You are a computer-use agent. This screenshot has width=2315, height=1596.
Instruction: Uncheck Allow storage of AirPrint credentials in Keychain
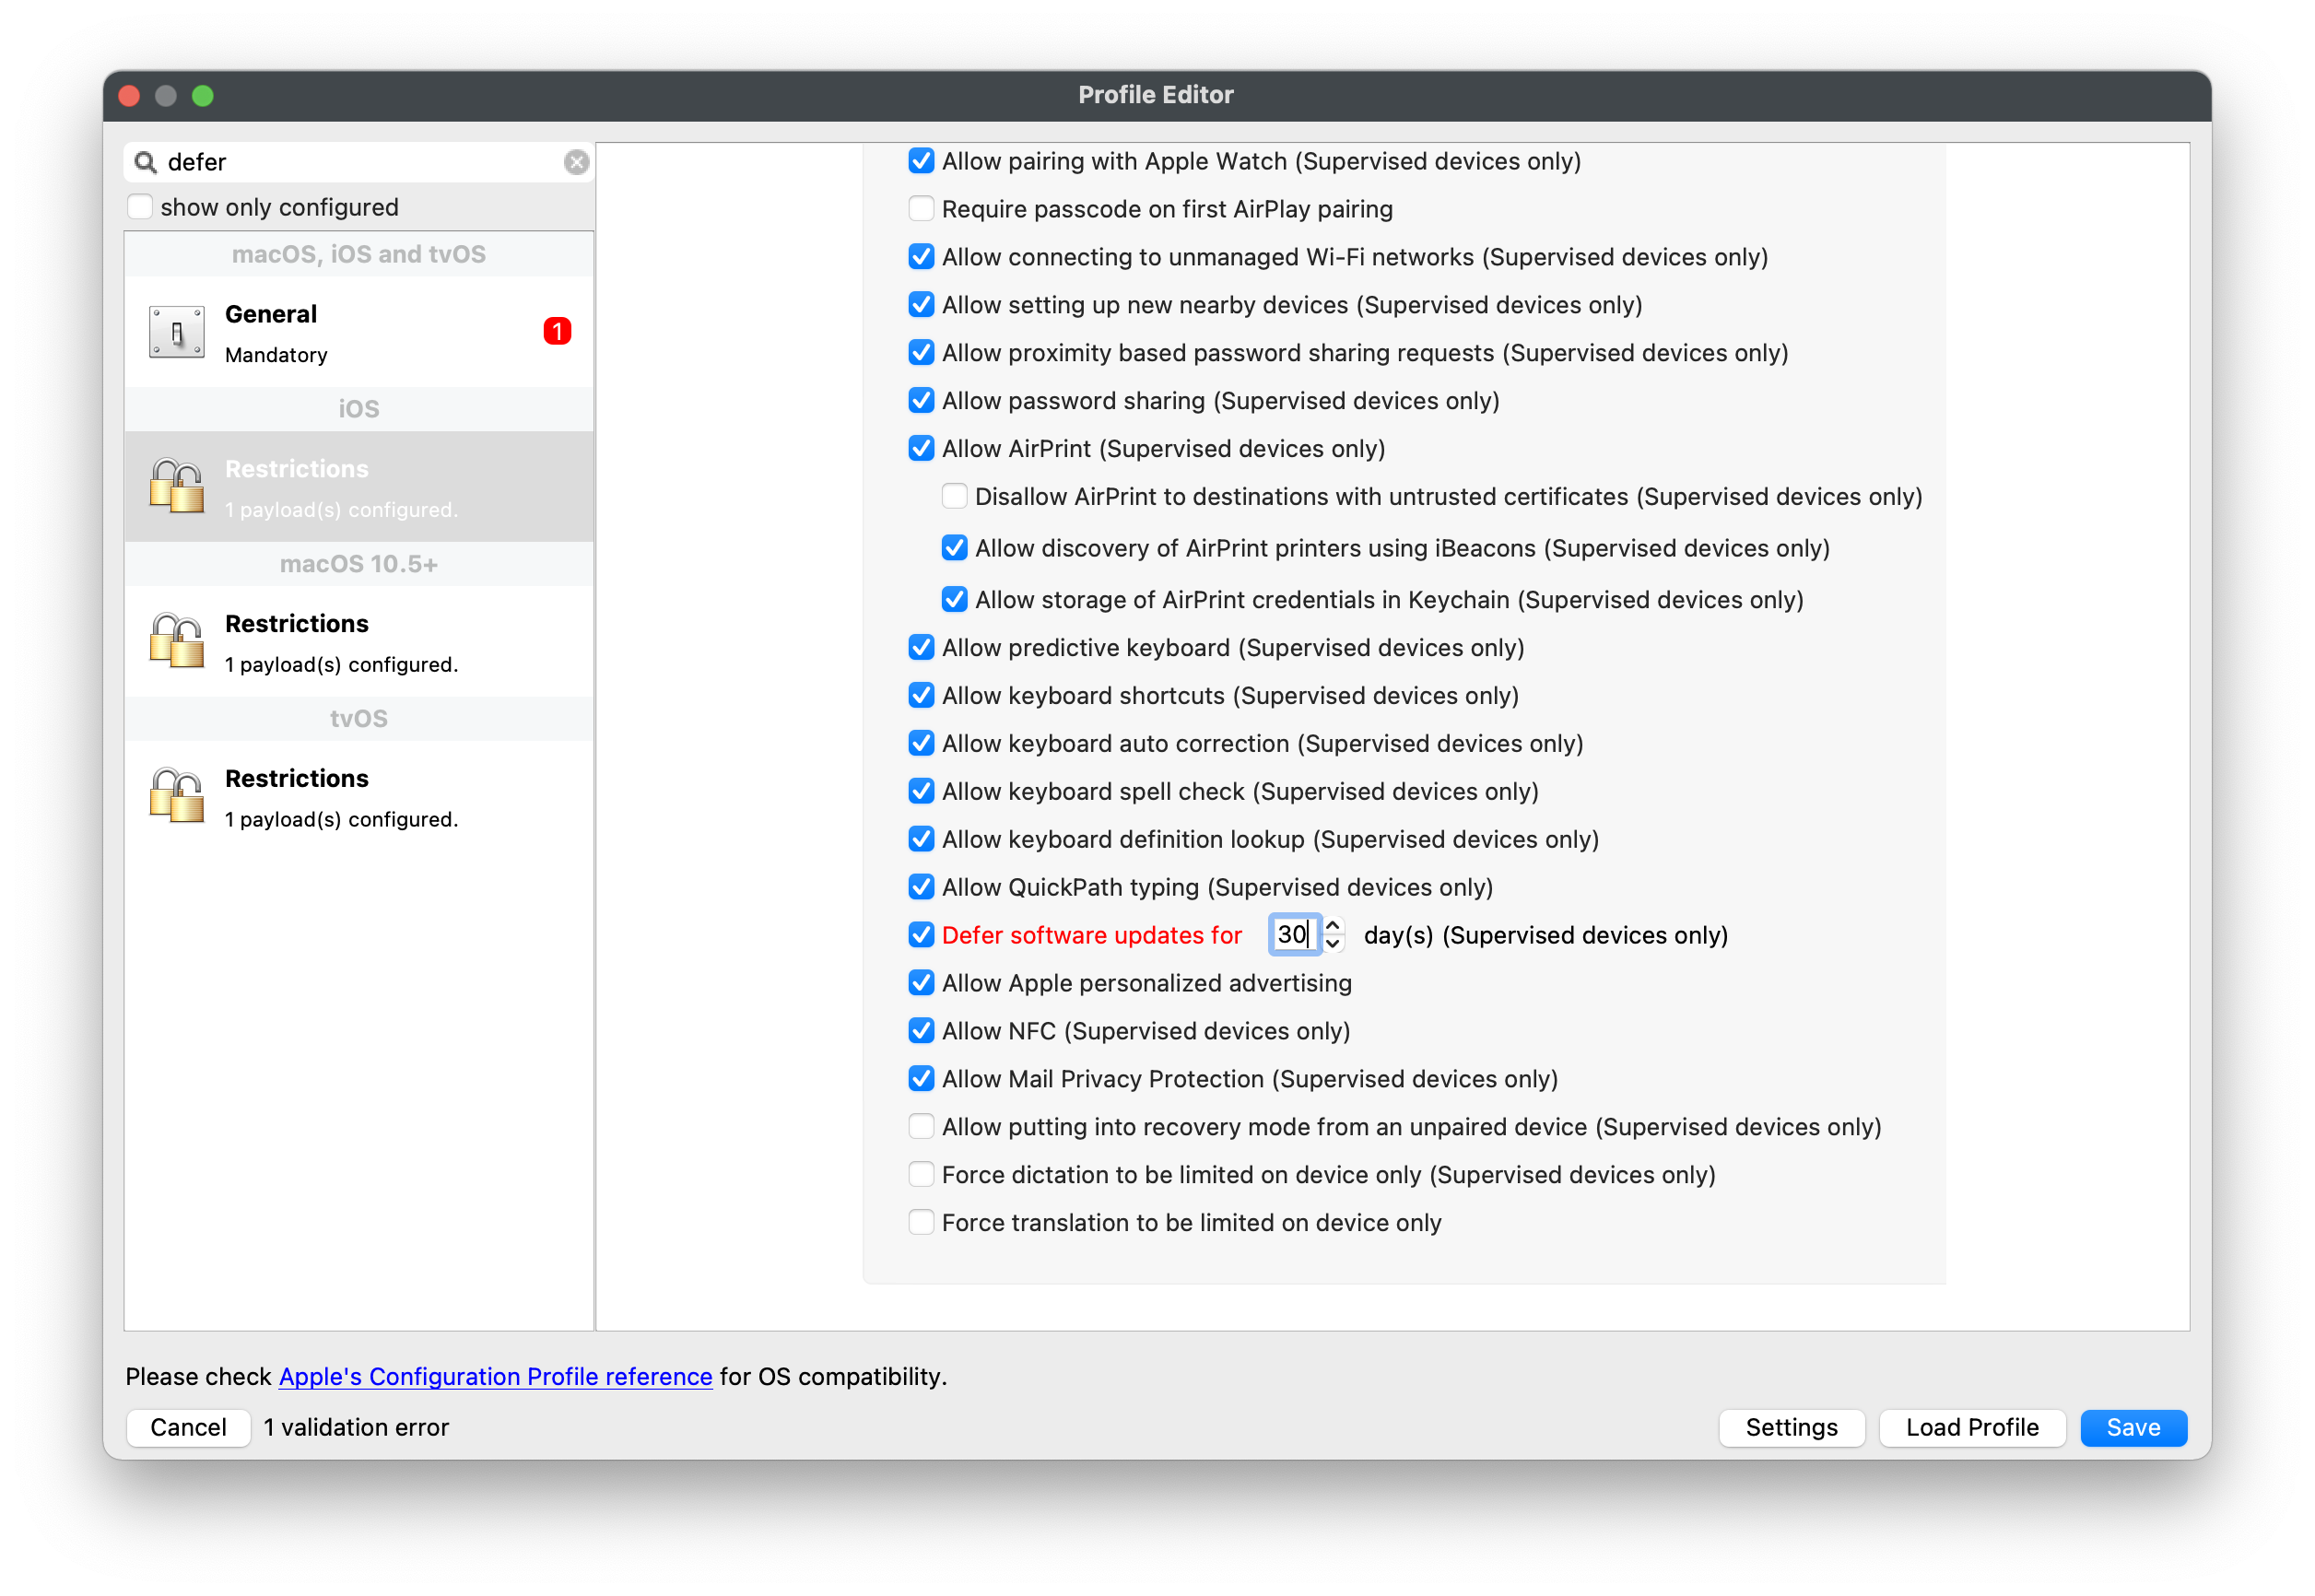click(x=954, y=600)
